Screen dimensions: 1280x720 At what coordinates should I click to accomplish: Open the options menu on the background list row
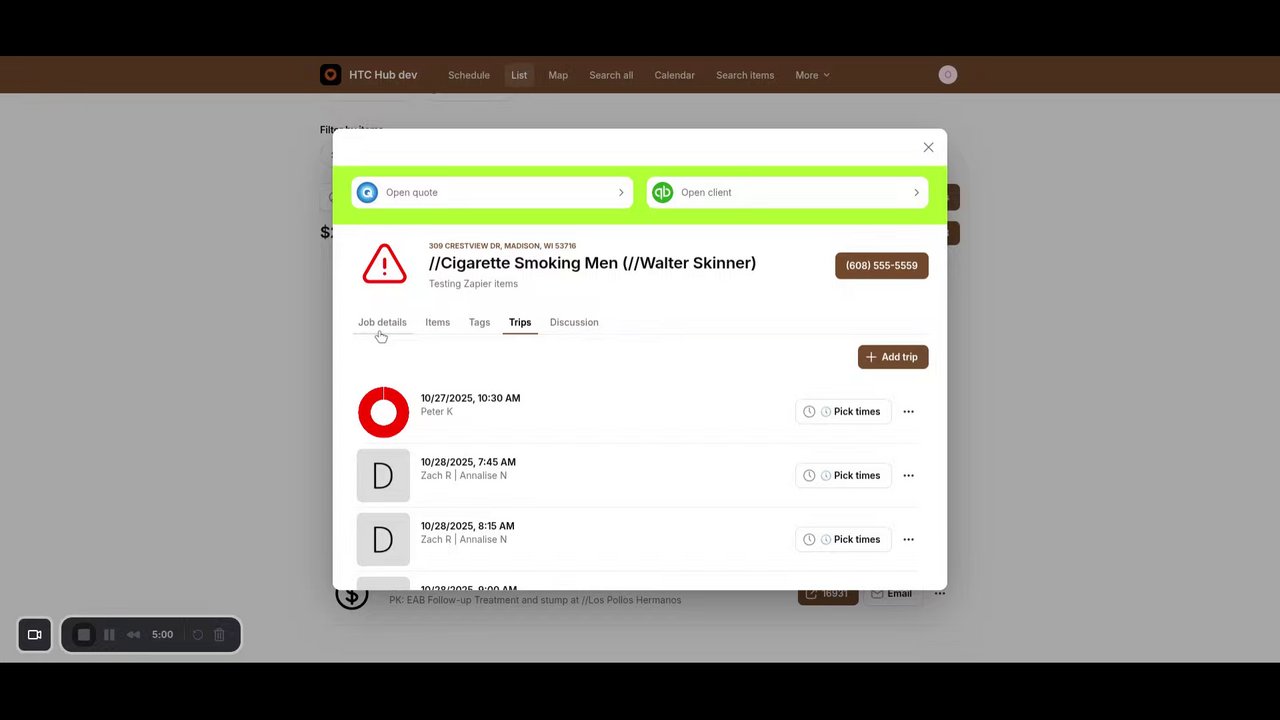940,594
